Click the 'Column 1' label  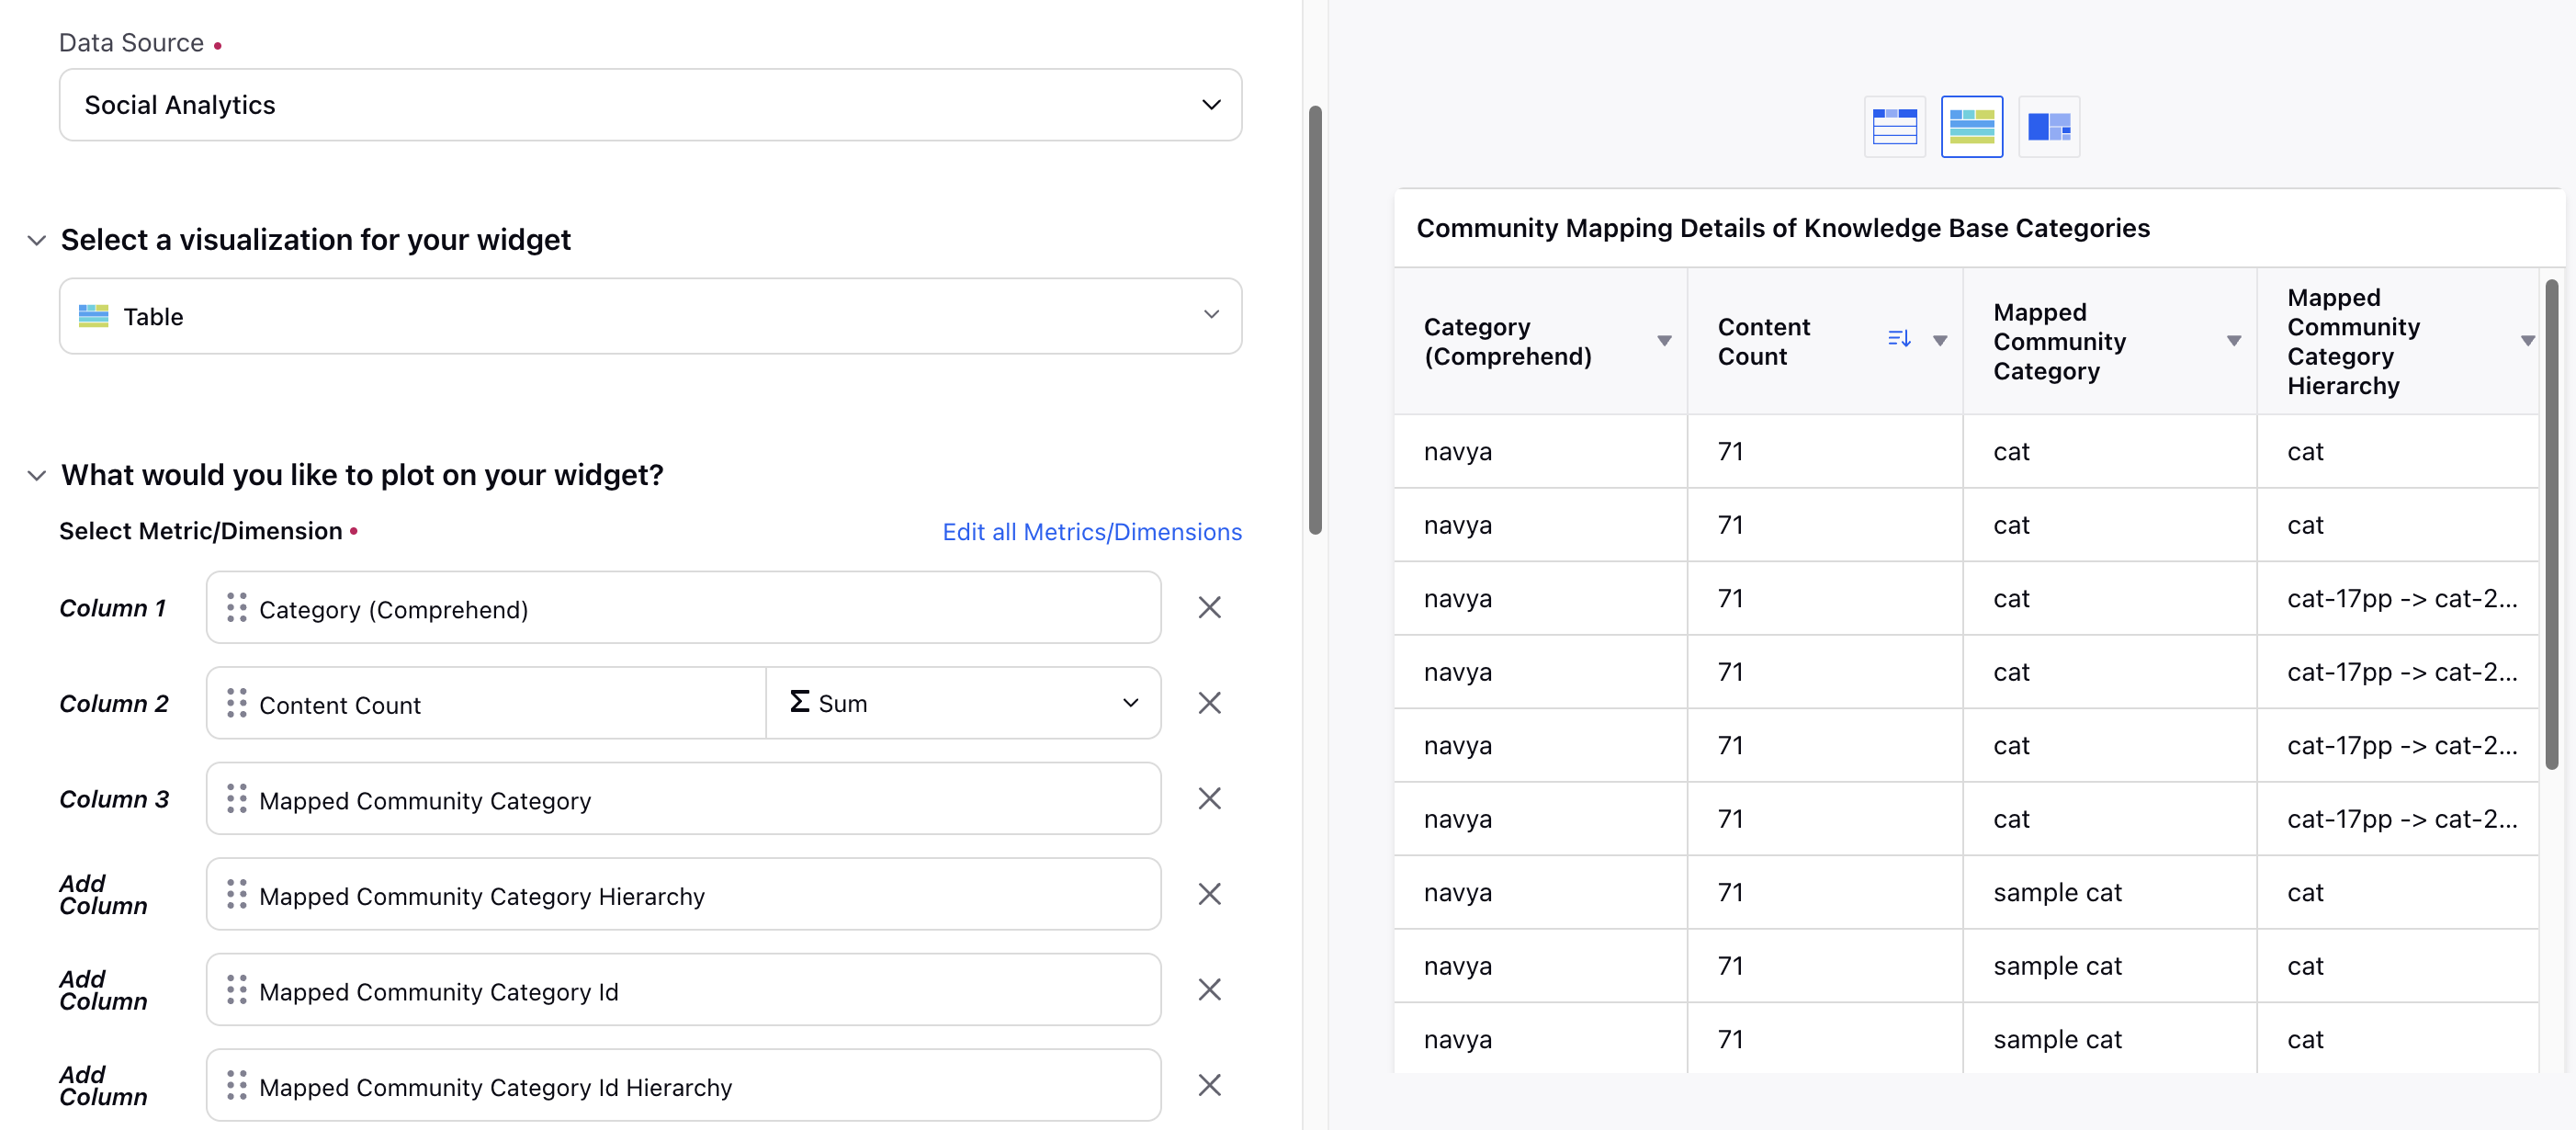click(112, 608)
